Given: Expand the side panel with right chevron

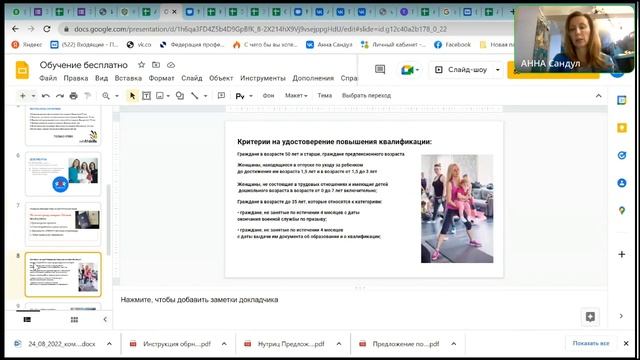Looking at the screenshot, I should pyautogui.click(x=621, y=316).
